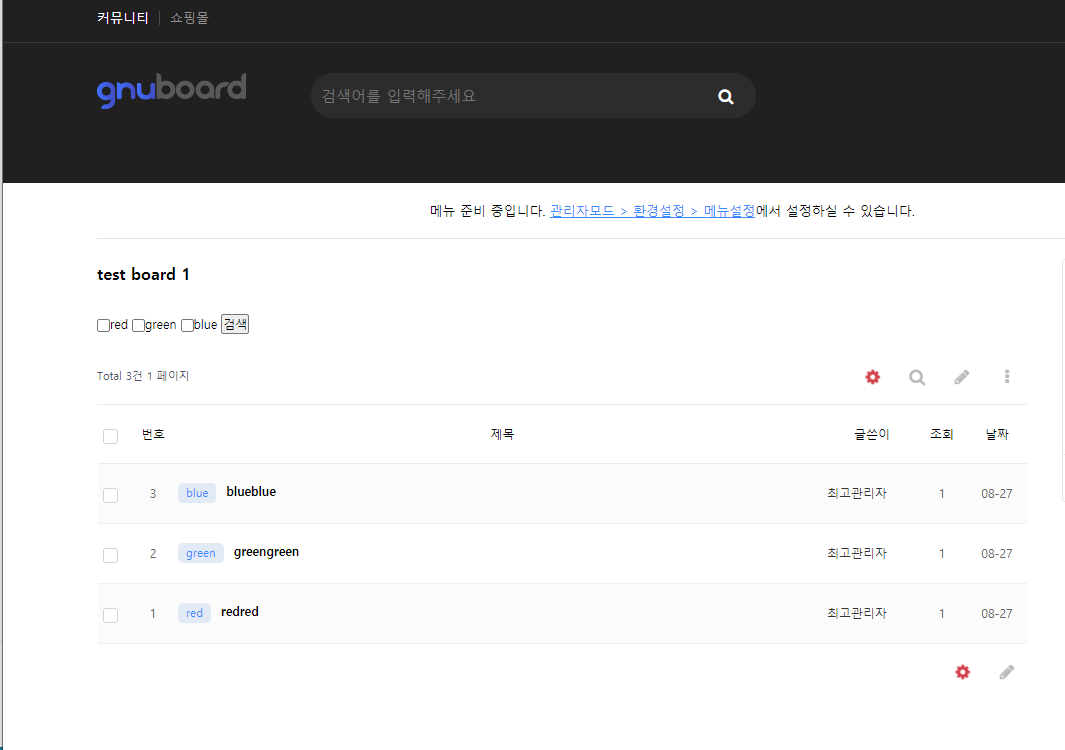Open the greengreen post title
Image resolution: width=1065 pixels, height=750 pixels.
click(266, 552)
